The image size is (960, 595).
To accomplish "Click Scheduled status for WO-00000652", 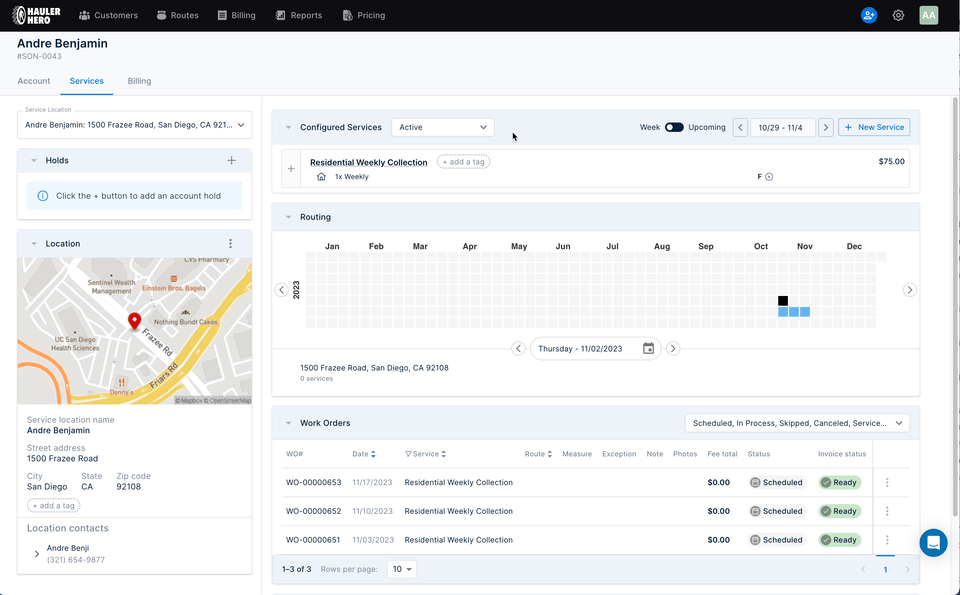I will coord(776,511).
